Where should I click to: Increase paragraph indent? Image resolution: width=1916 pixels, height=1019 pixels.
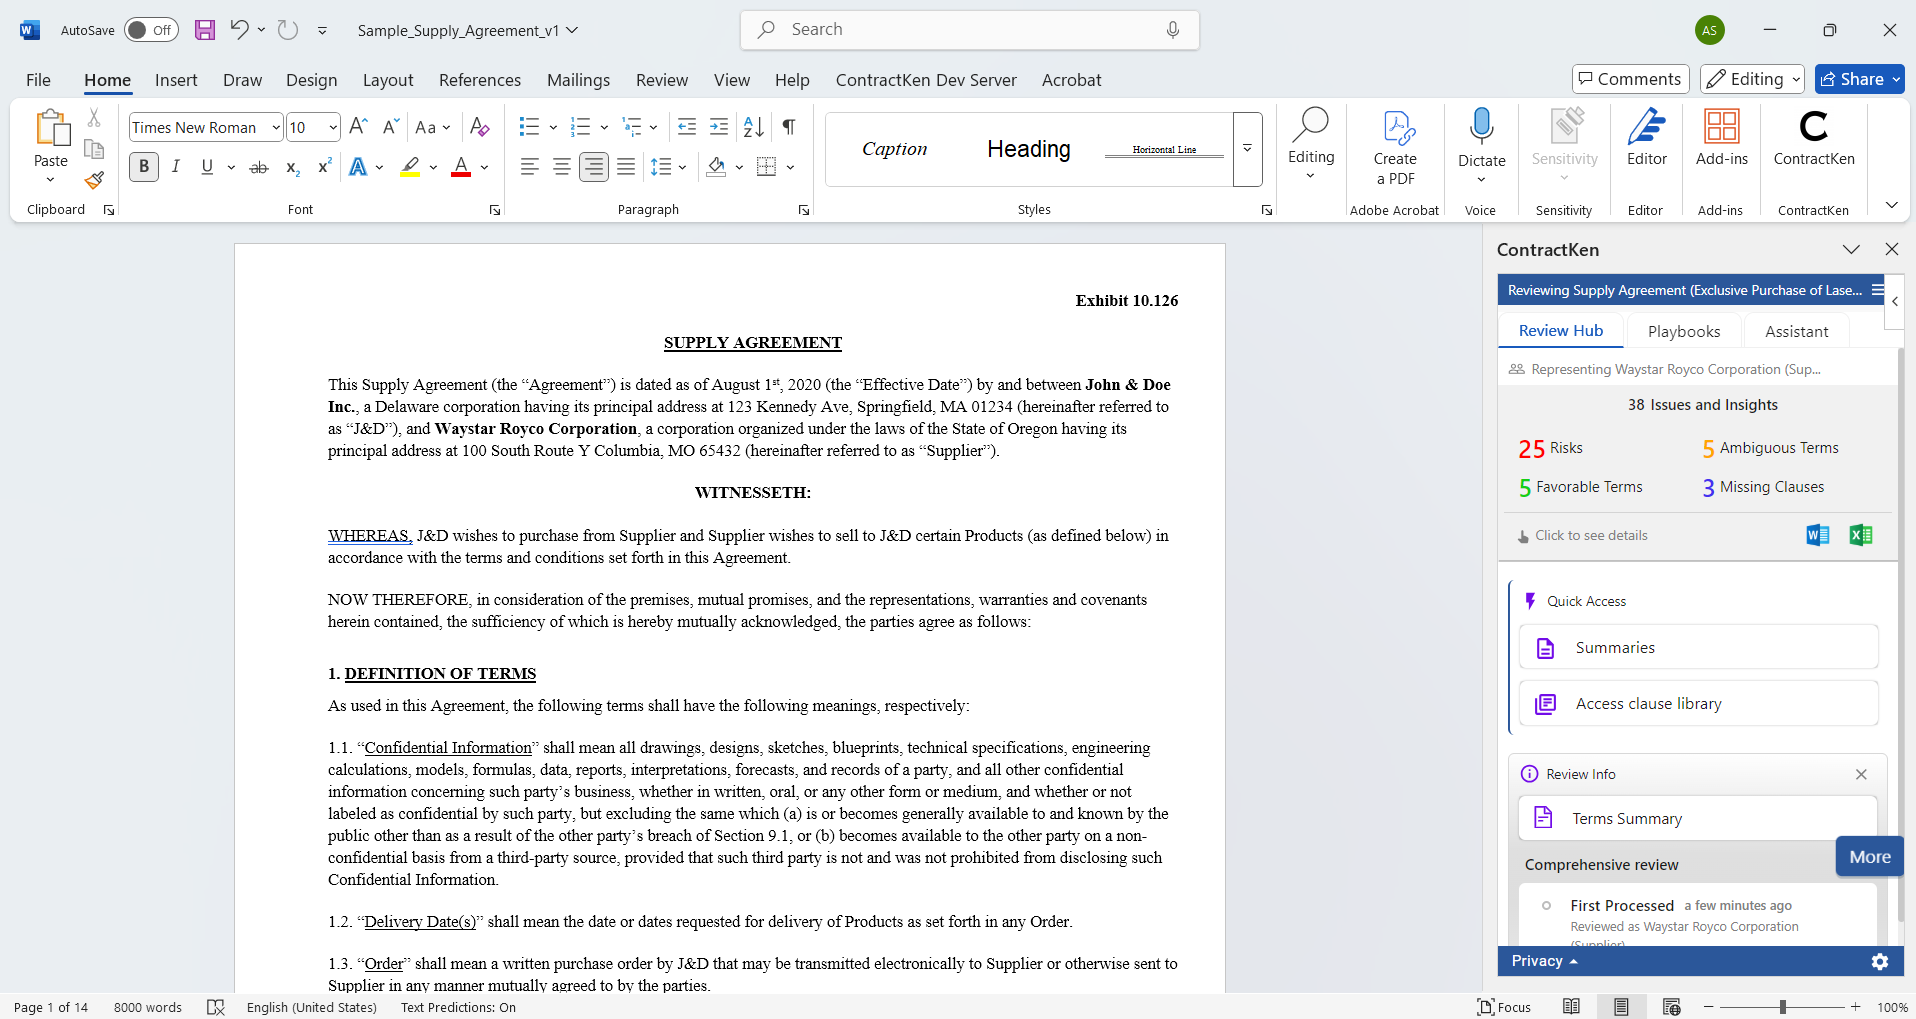click(x=719, y=127)
